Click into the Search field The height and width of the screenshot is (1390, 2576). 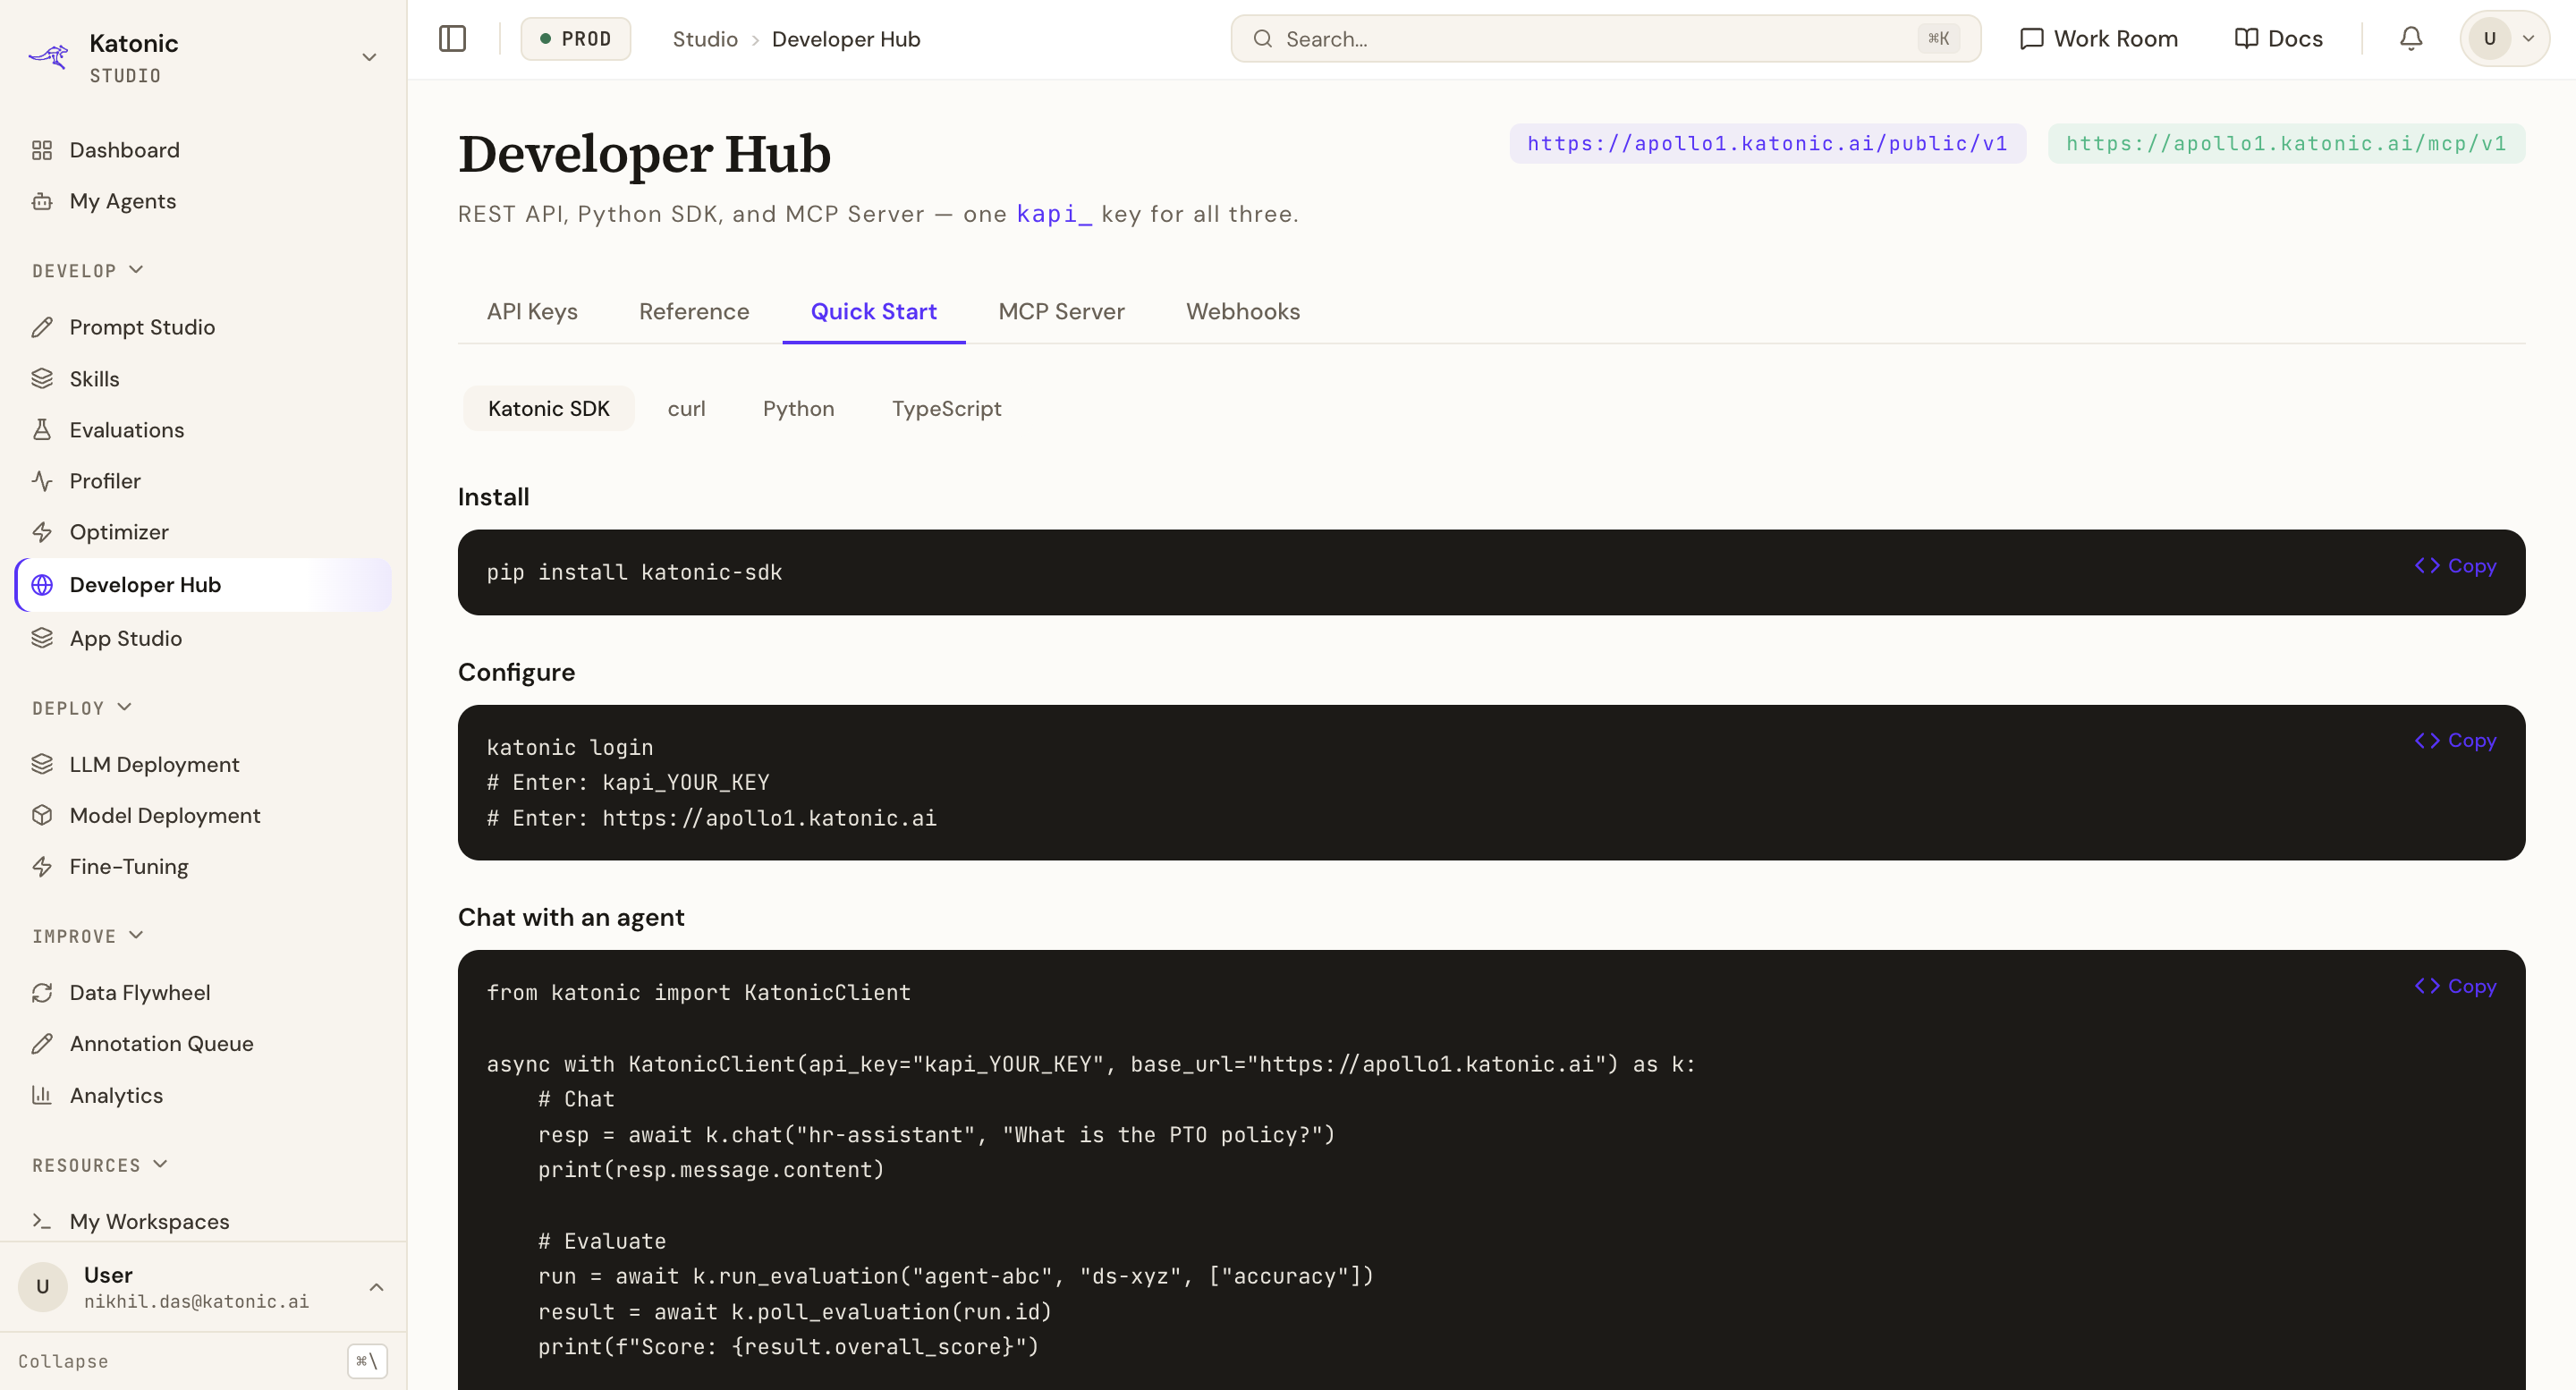coord(1605,39)
